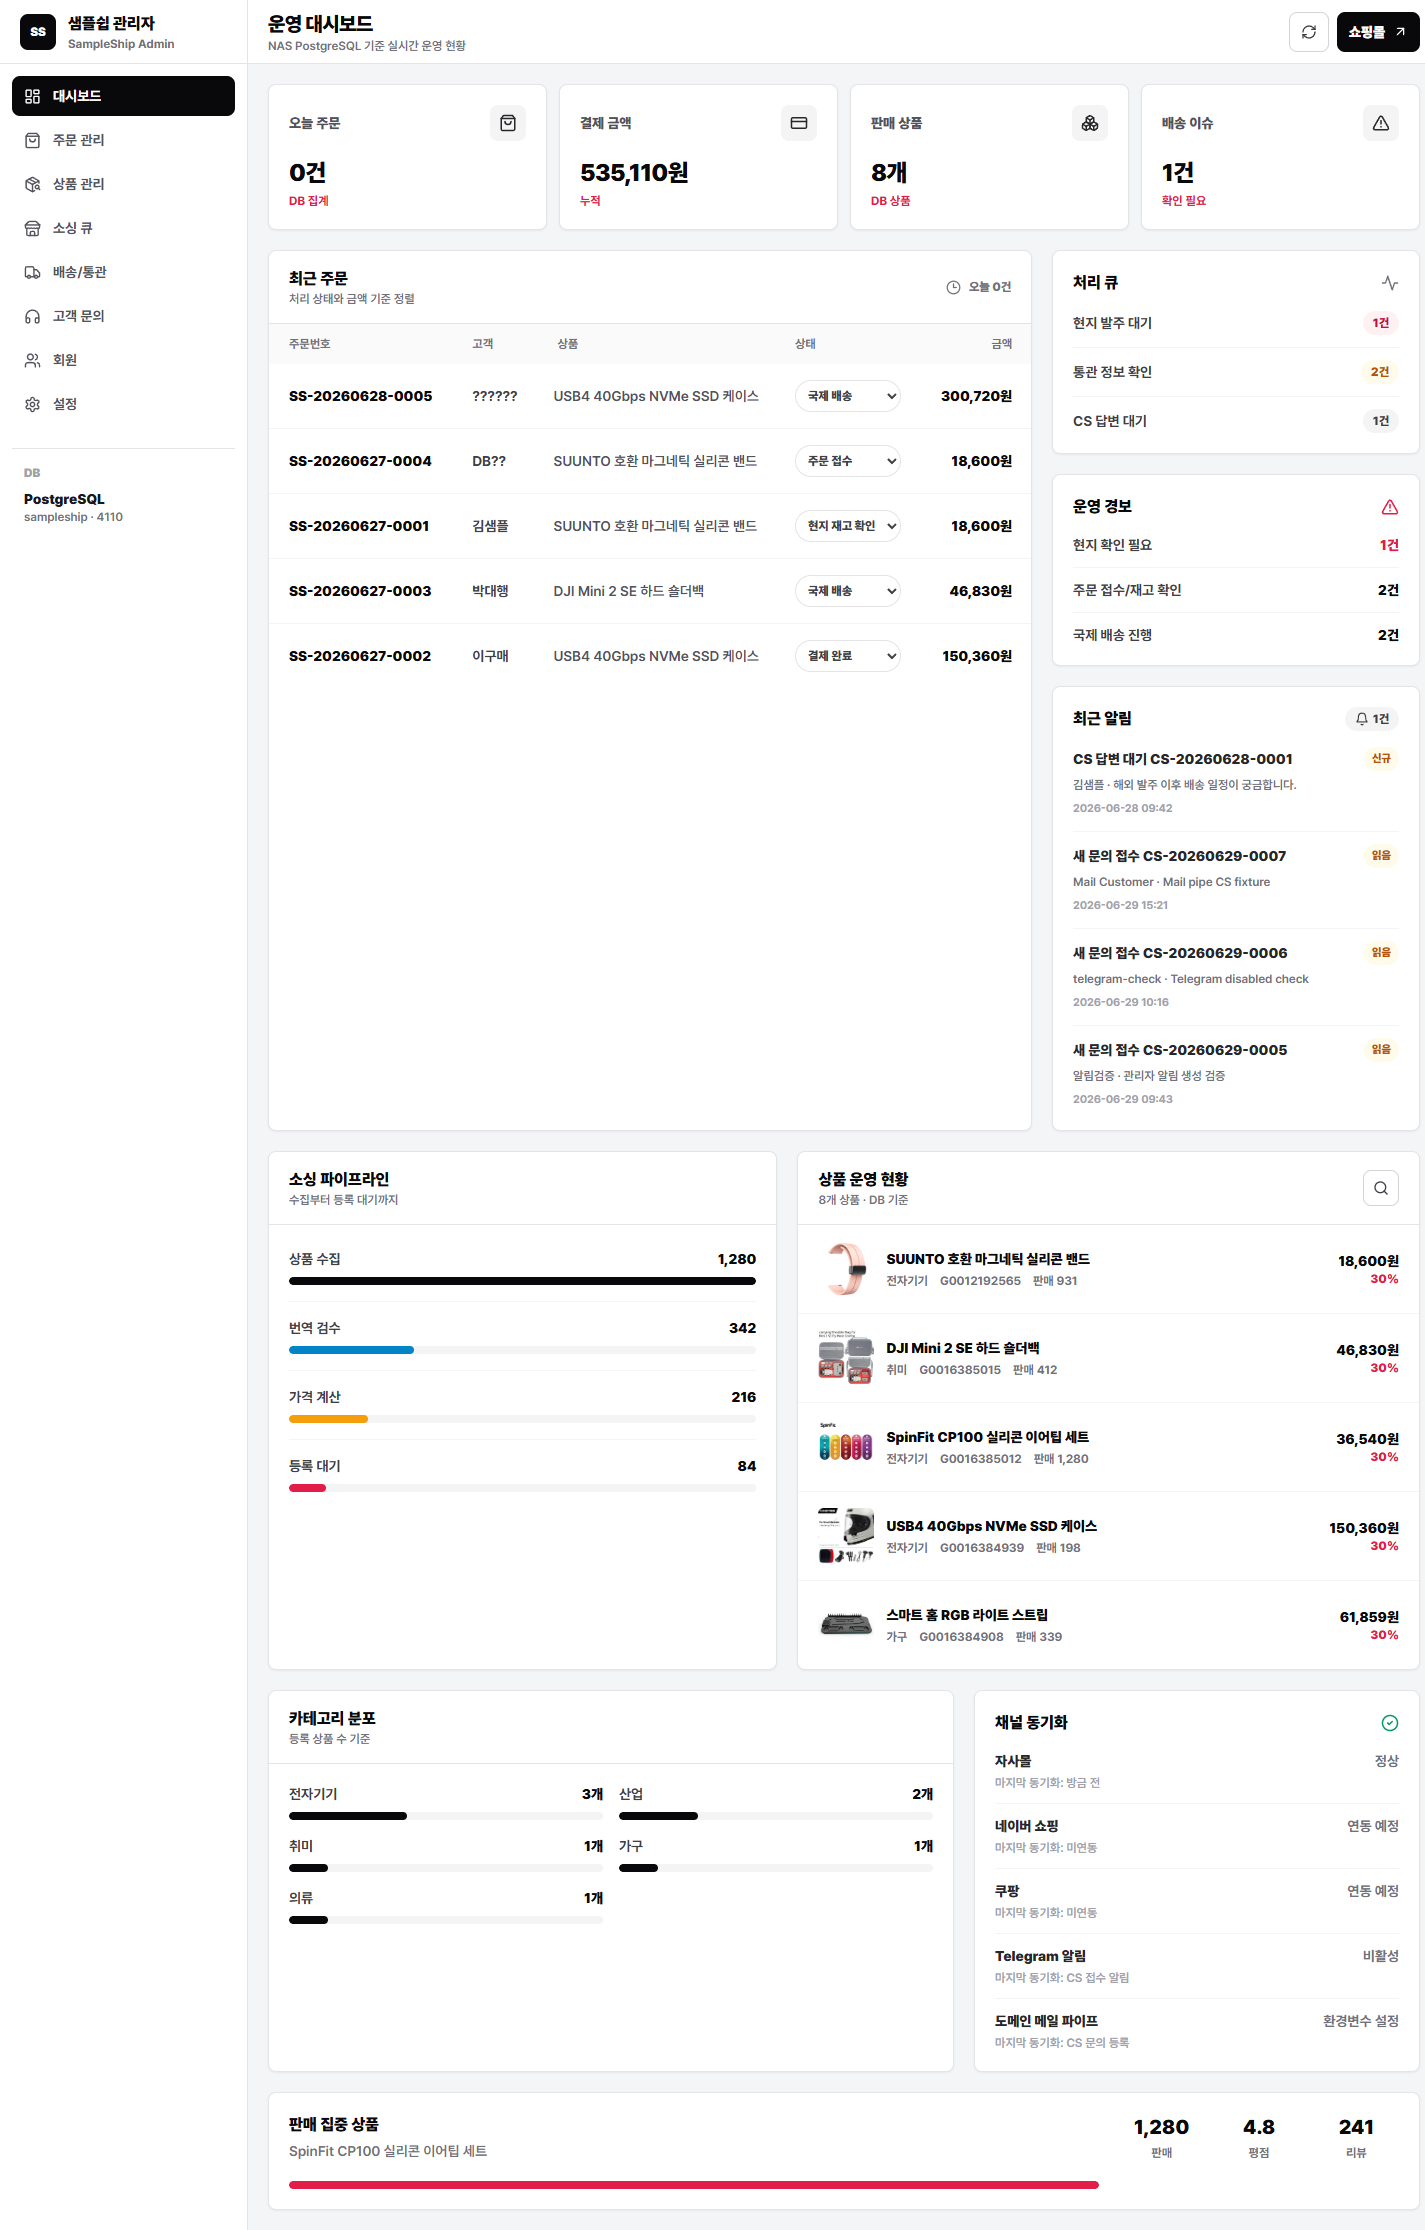Open 주문 관리 menu item
The height and width of the screenshot is (2230, 1425).
(123, 140)
